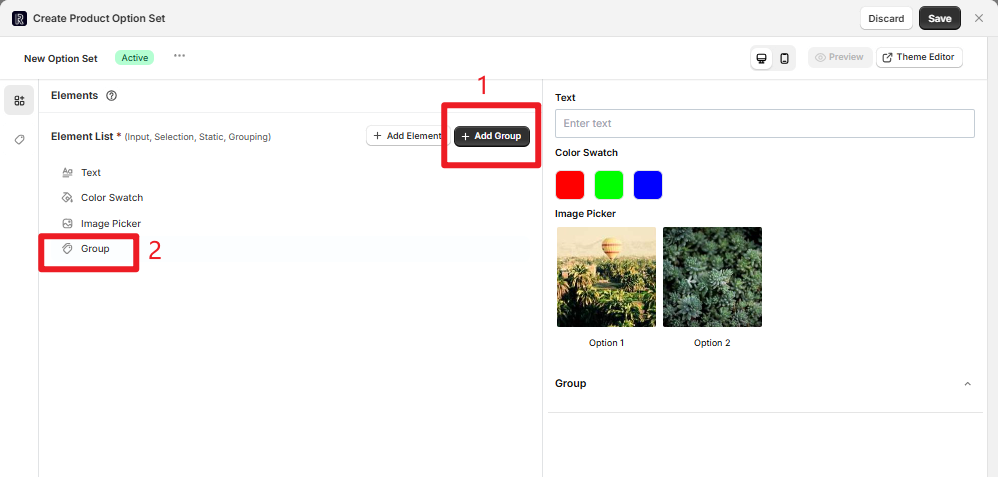998x477 pixels.
Task: Toggle the Active status badge
Action: pos(134,58)
